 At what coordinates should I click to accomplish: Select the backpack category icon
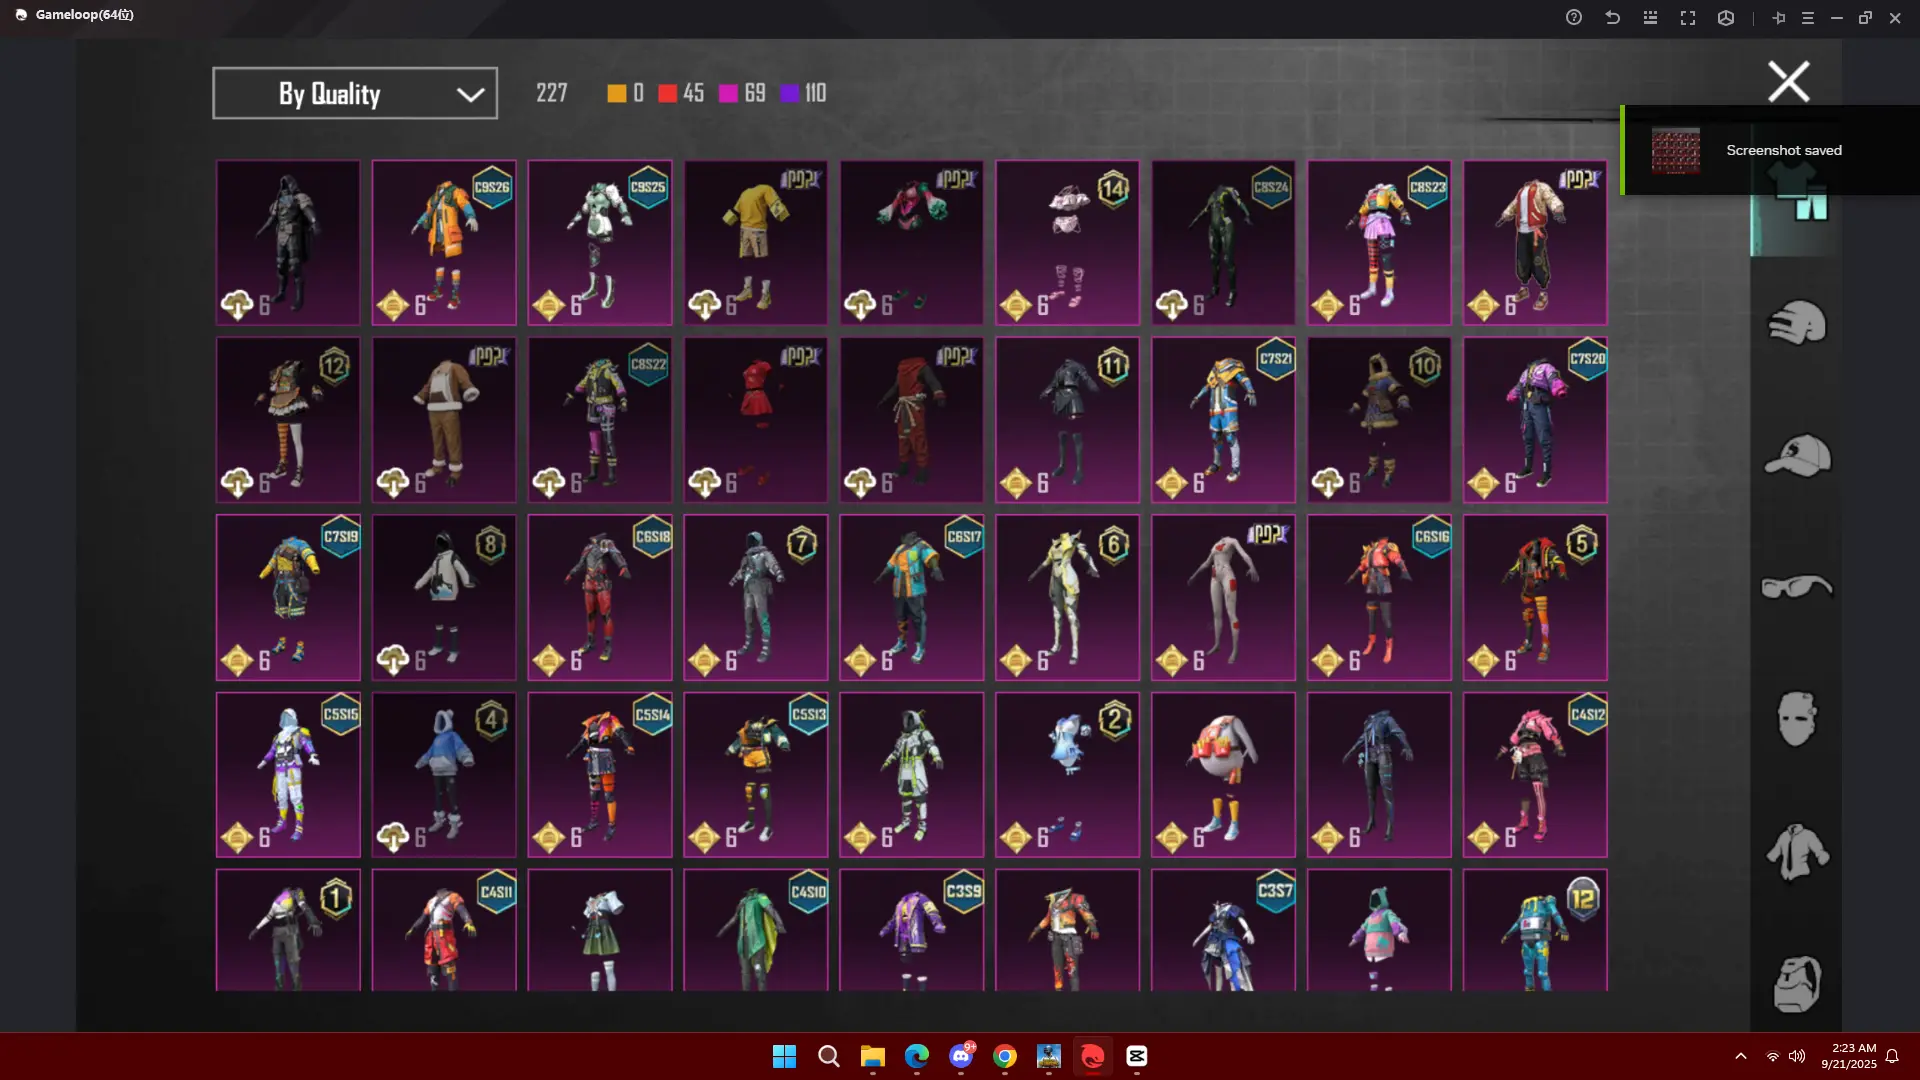tap(1796, 984)
